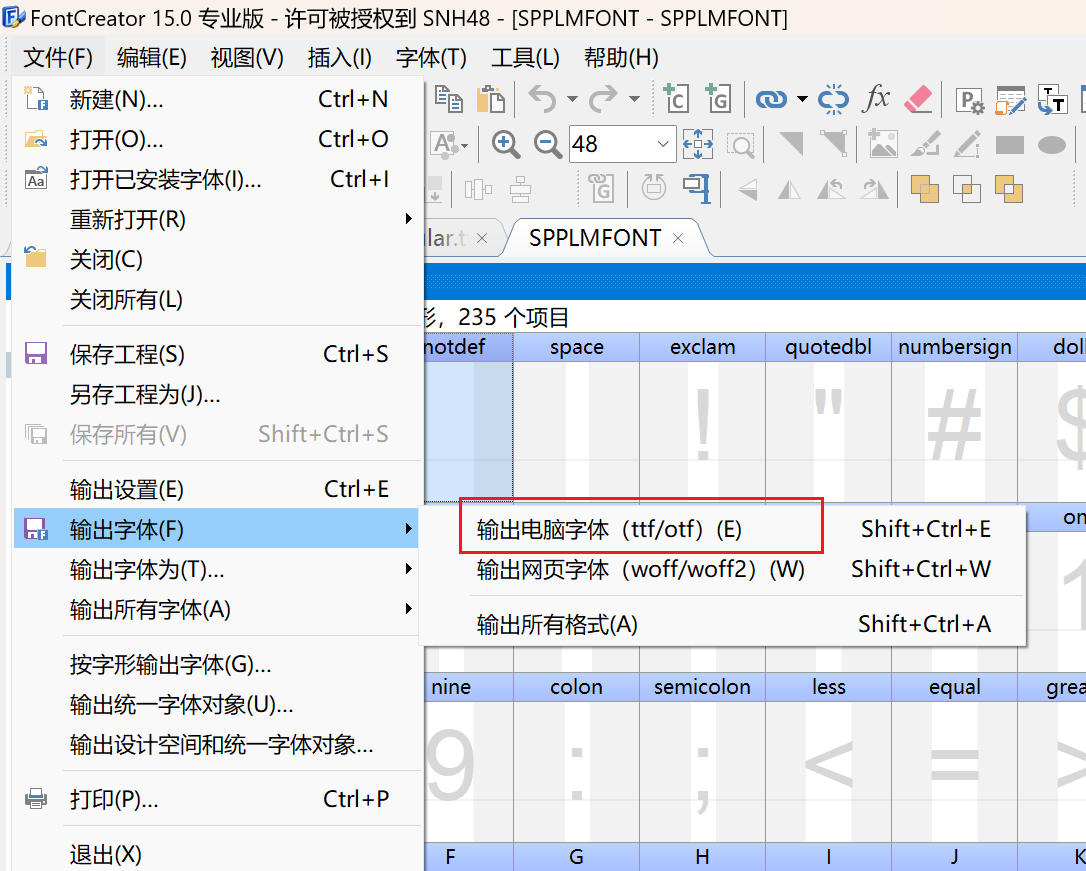Open the zoom size 48 combo box

[x=622, y=144]
